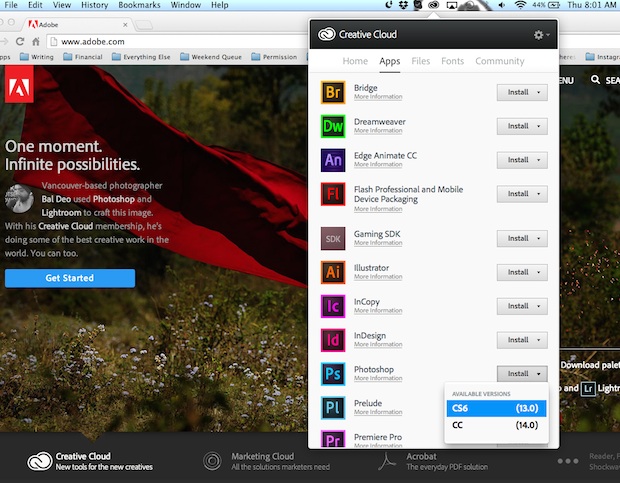Click the Dreamweaver app icon
Viewport: 620px width, 483px height.
click(x=333, y=126)
